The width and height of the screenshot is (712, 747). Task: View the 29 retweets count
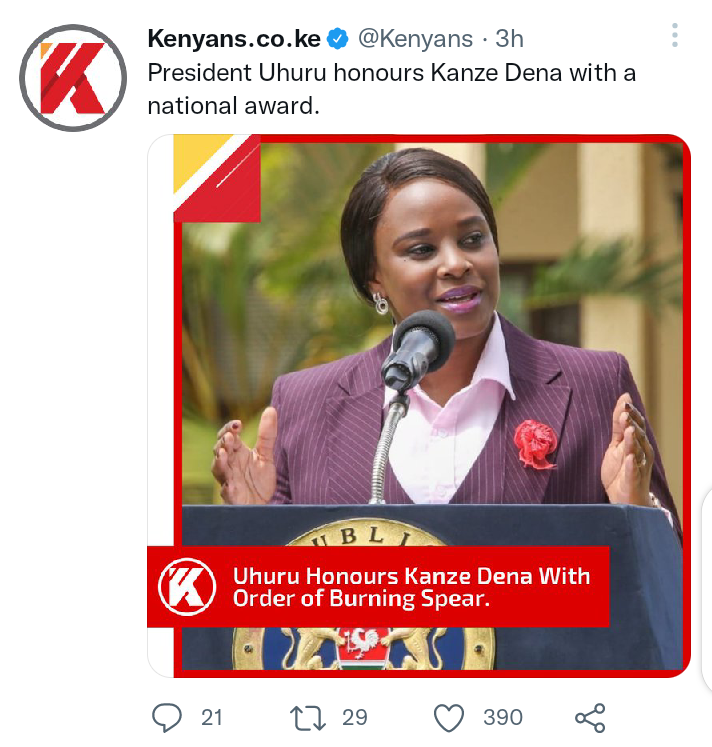(355, 718)
